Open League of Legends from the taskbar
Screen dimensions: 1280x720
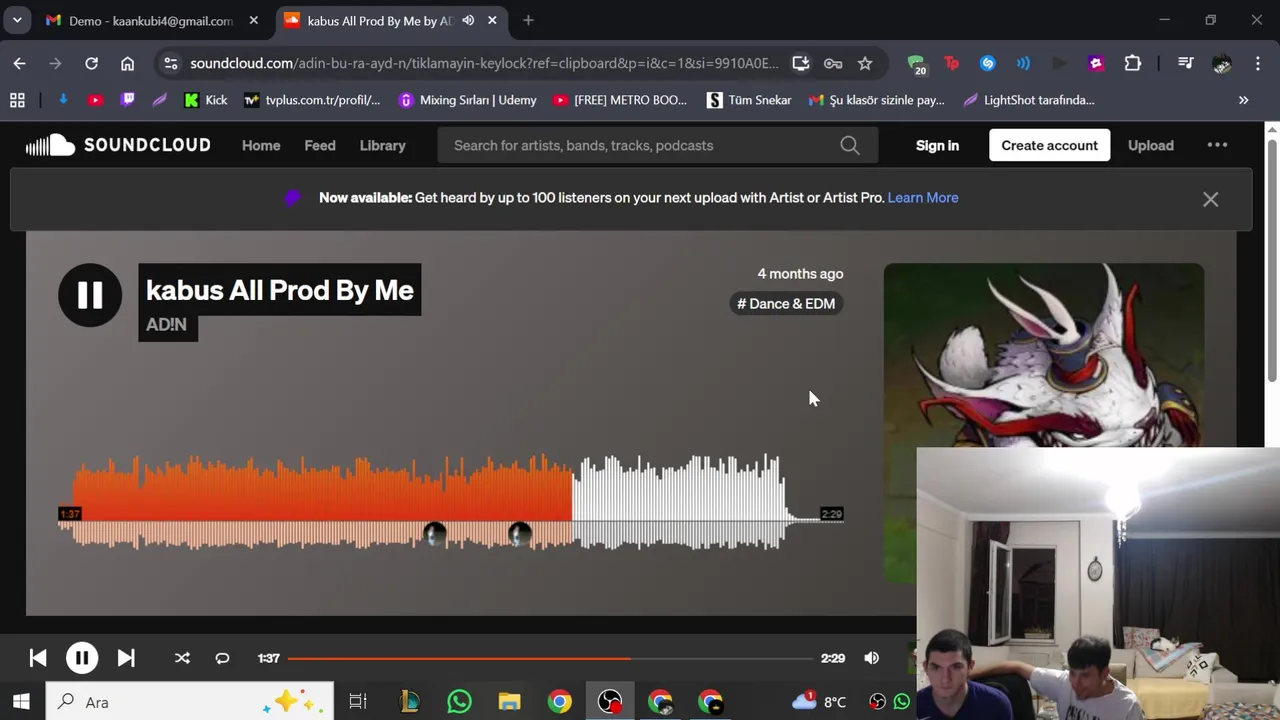pos(409,701)
